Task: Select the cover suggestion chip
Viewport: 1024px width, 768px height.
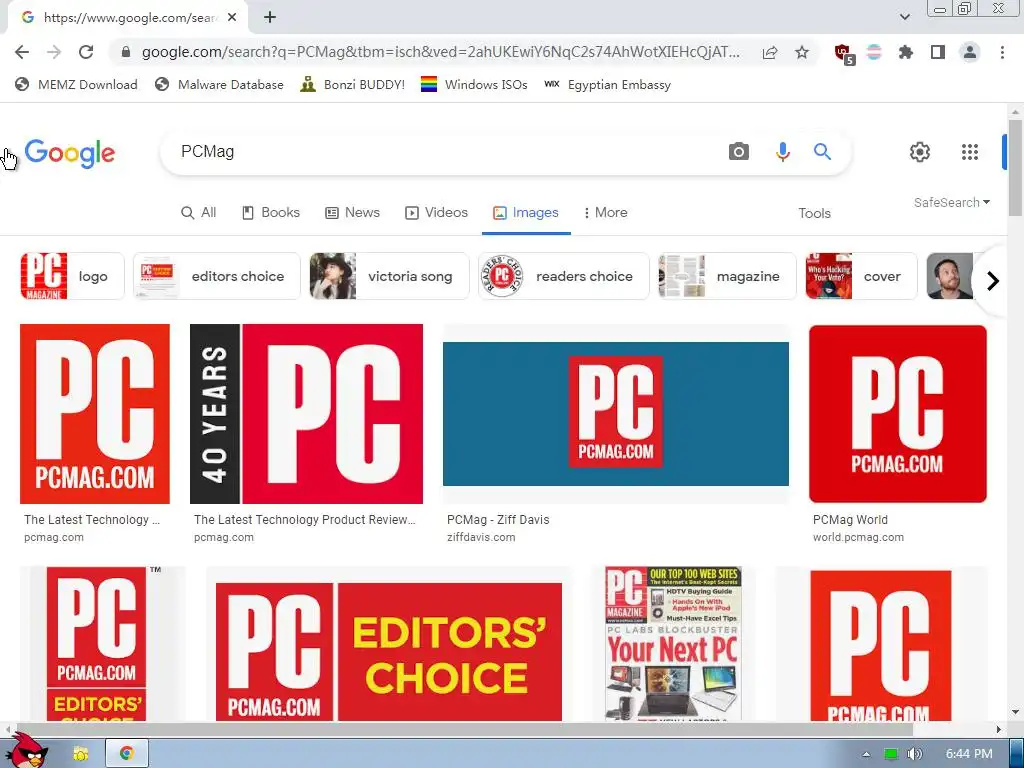Action: tap(861, 276)
